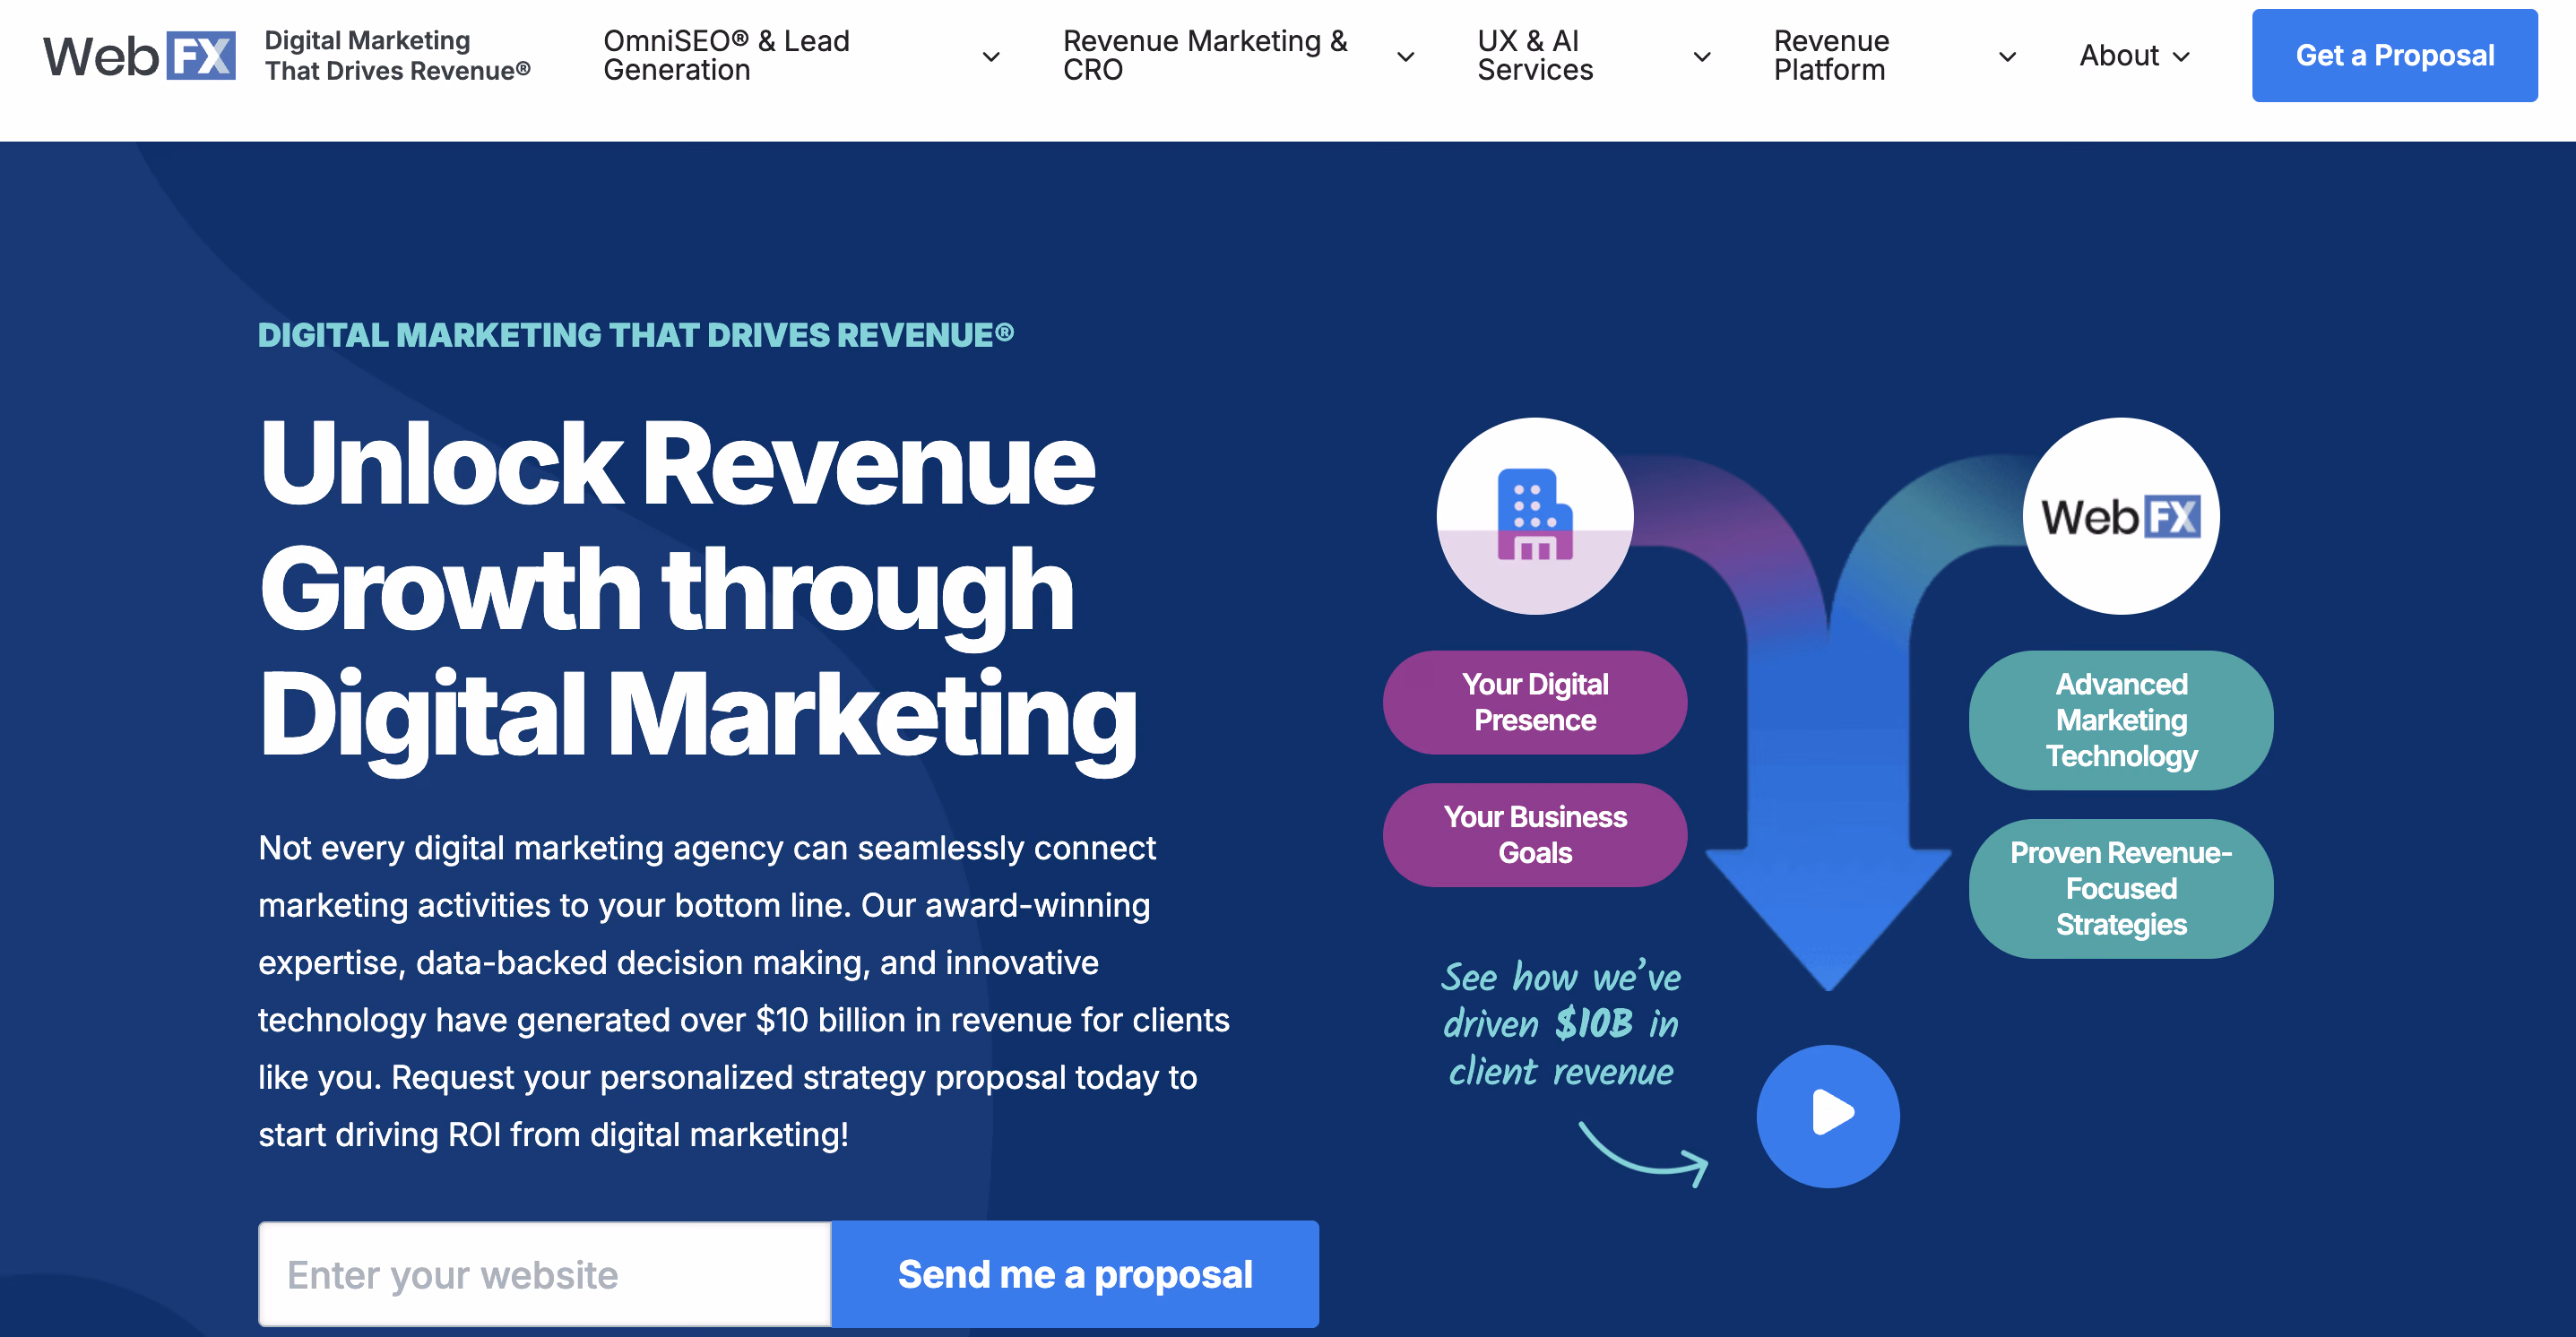The height and width of the screenshot is (1337, 2576).
Task: Click 'DIGITAL MARKETING THAT DRIVES REVENUE' teal heading
Action: coord(636,334)
